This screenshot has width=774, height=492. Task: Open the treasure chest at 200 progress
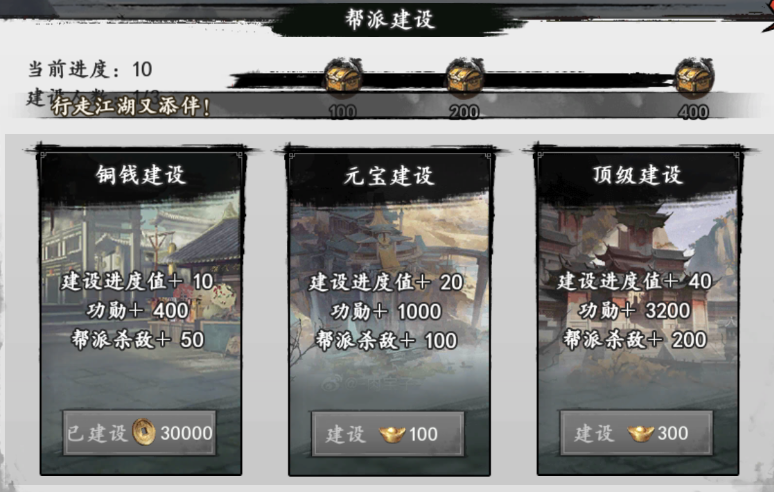[x=464, y=79]
